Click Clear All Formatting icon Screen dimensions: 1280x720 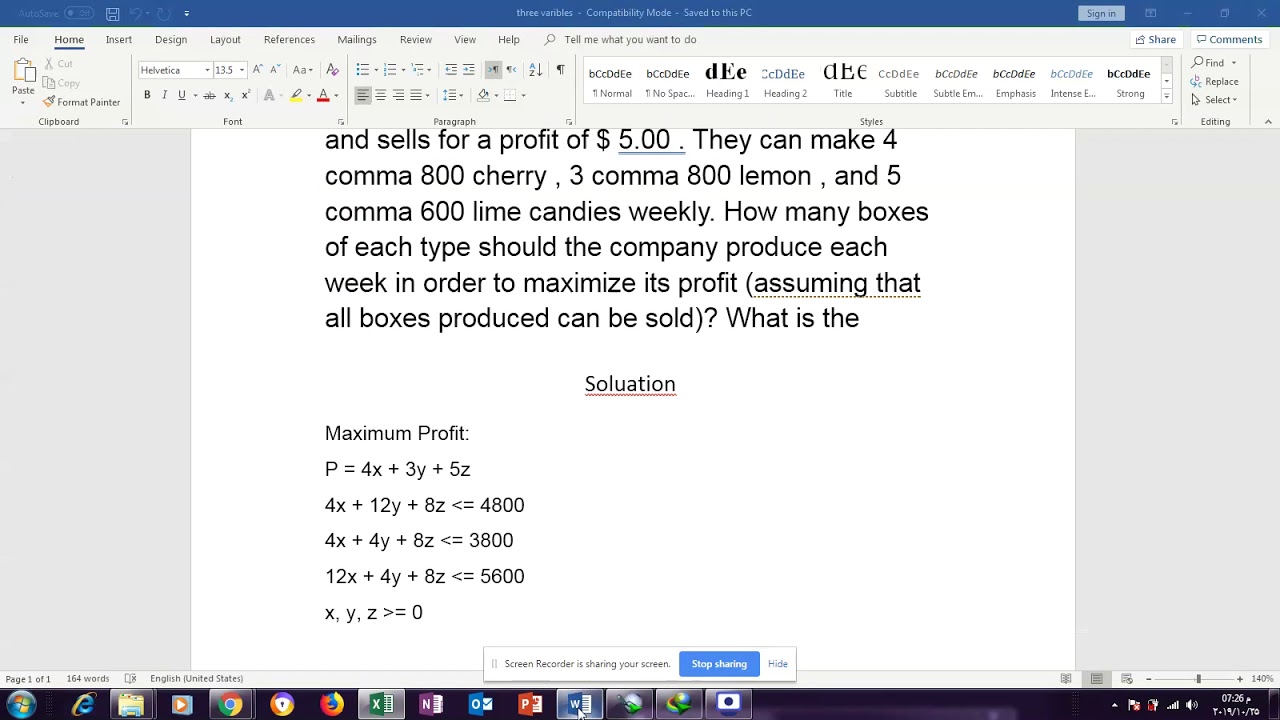pos(333,70)
